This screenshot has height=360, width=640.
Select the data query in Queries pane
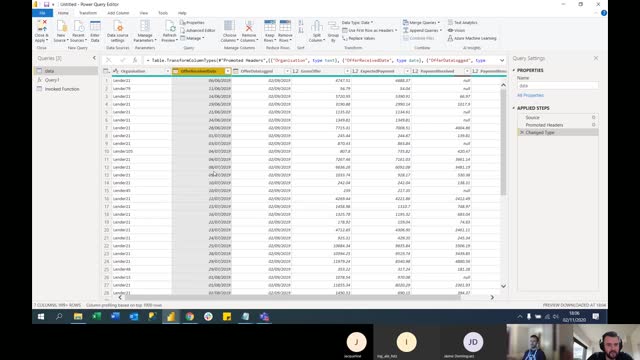click(x=66, y=71)
